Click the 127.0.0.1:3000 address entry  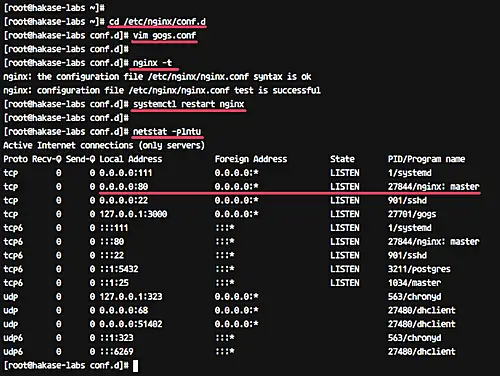[x=133, y=214]
